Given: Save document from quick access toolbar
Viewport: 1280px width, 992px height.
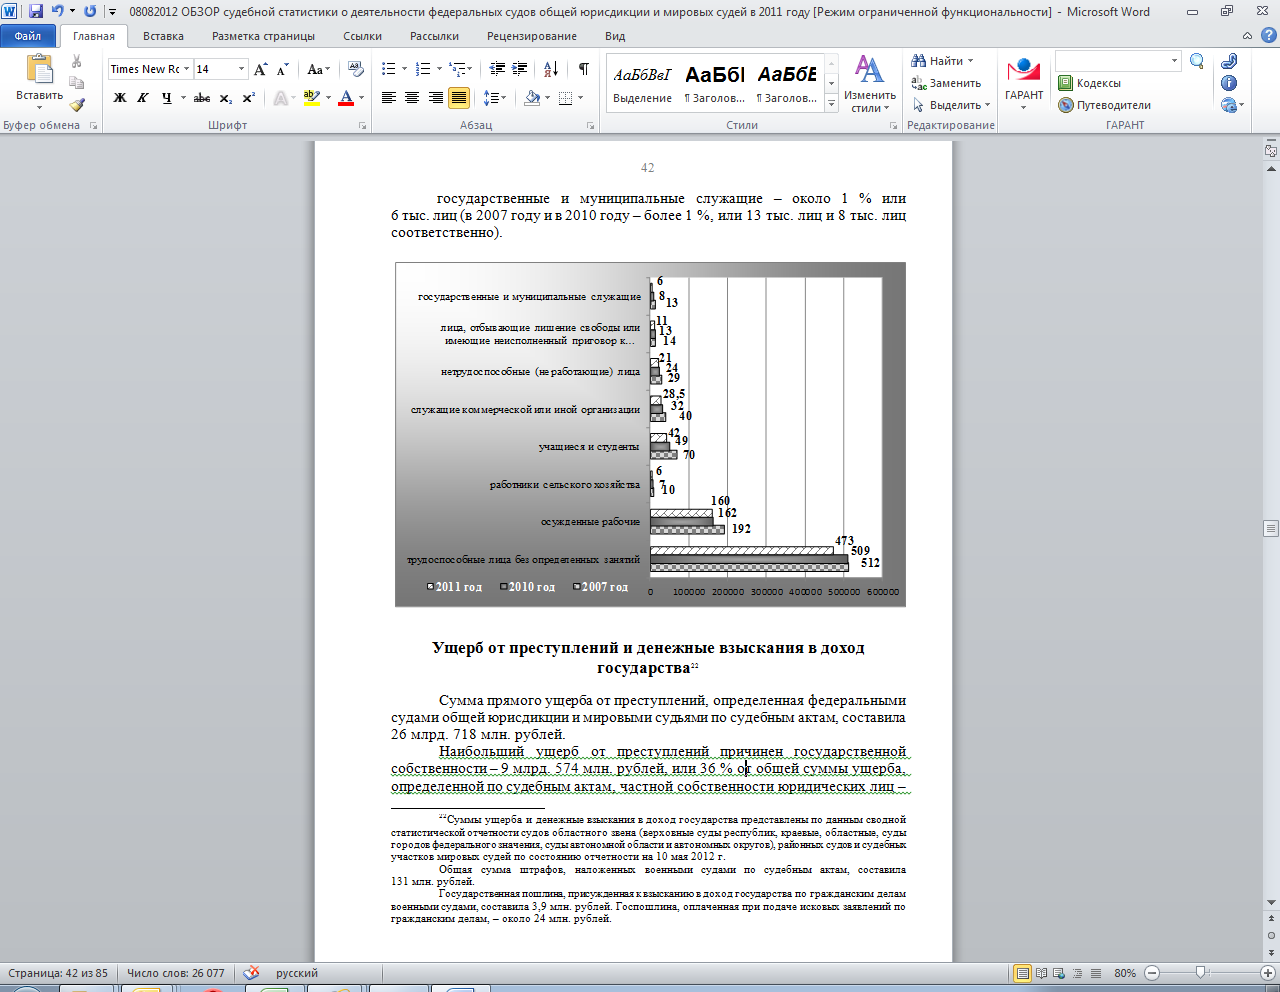Looking at the screenshot, I should 36,11.
